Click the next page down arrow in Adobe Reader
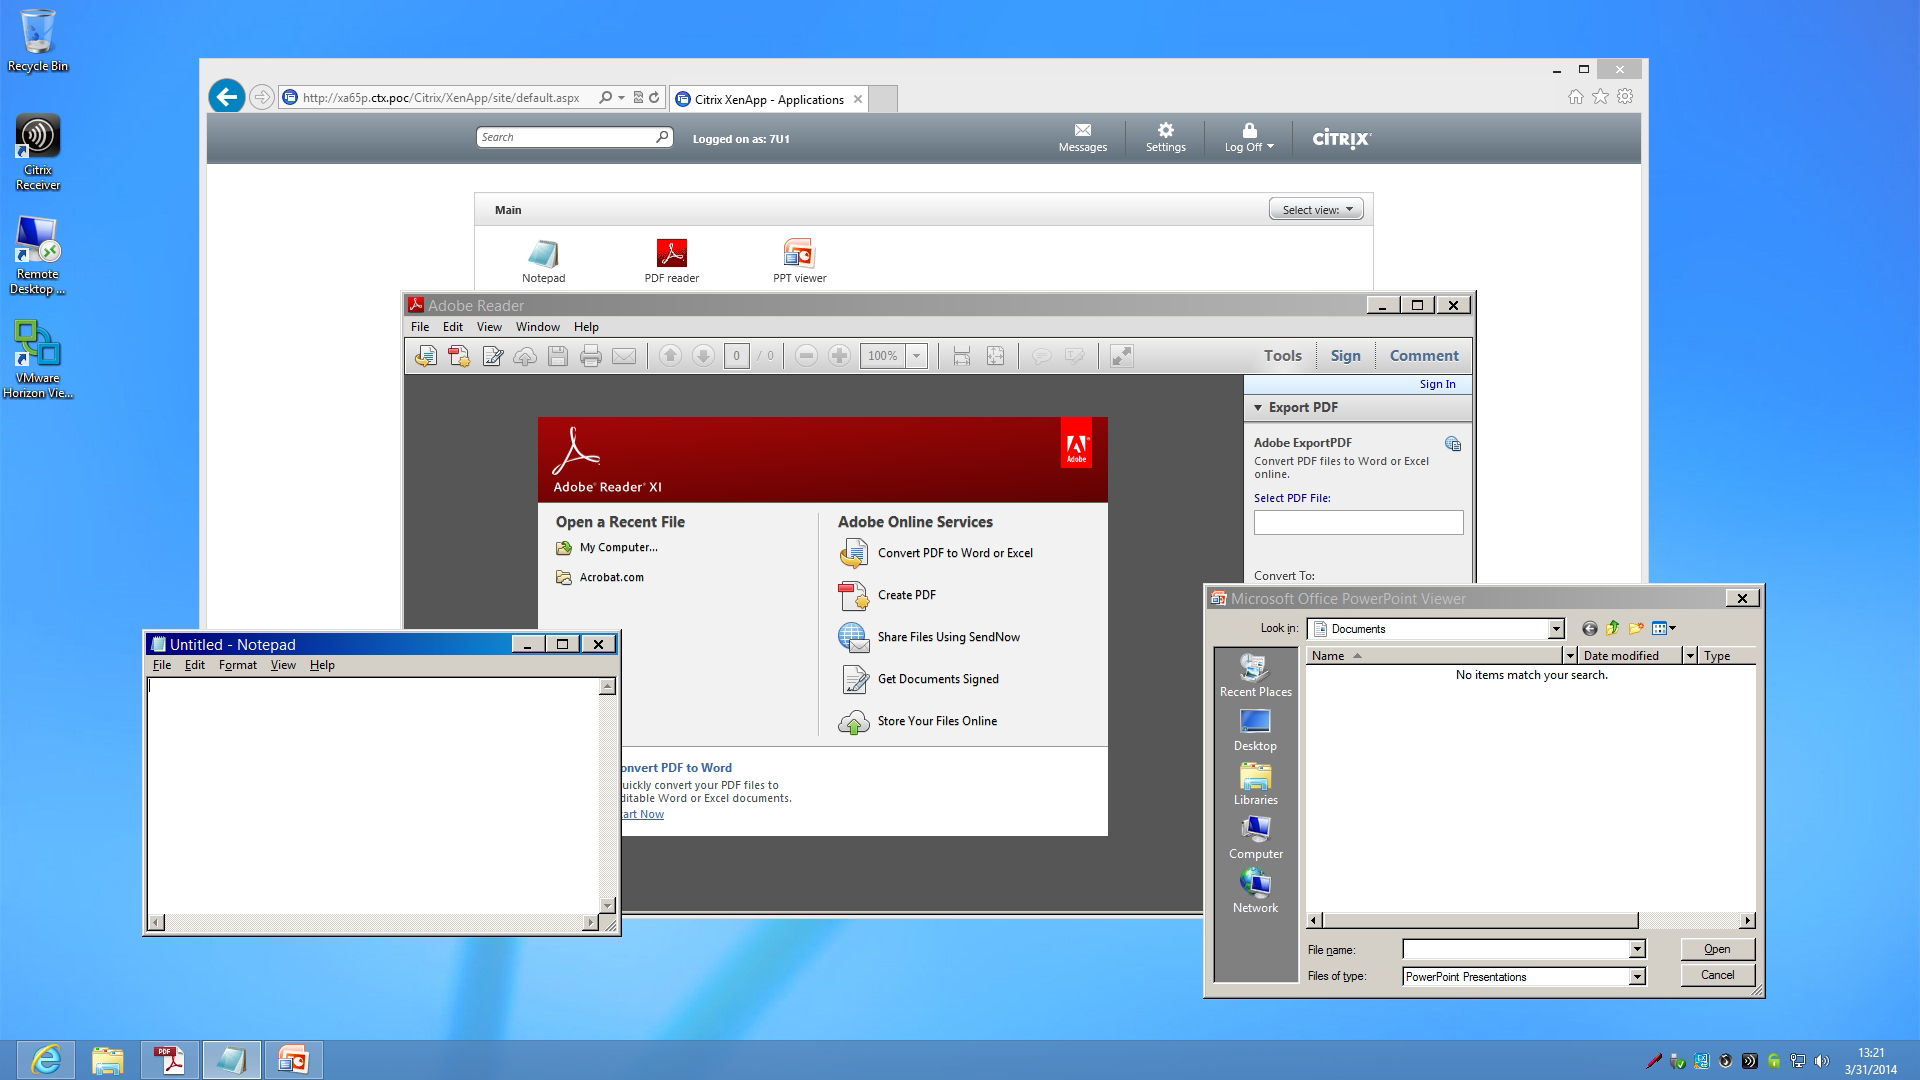This screenshot has width=1920, height=1080. coord(703,356)
